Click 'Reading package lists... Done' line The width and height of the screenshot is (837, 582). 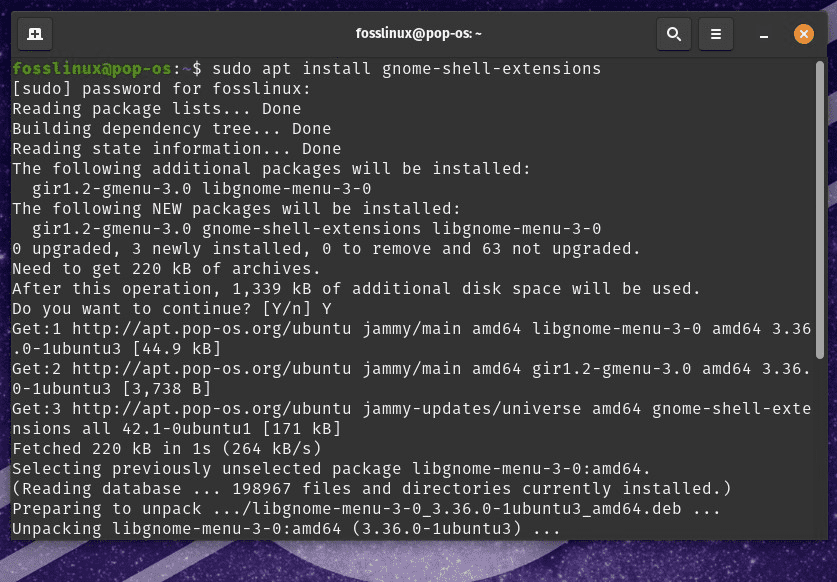tap(156, 109)
